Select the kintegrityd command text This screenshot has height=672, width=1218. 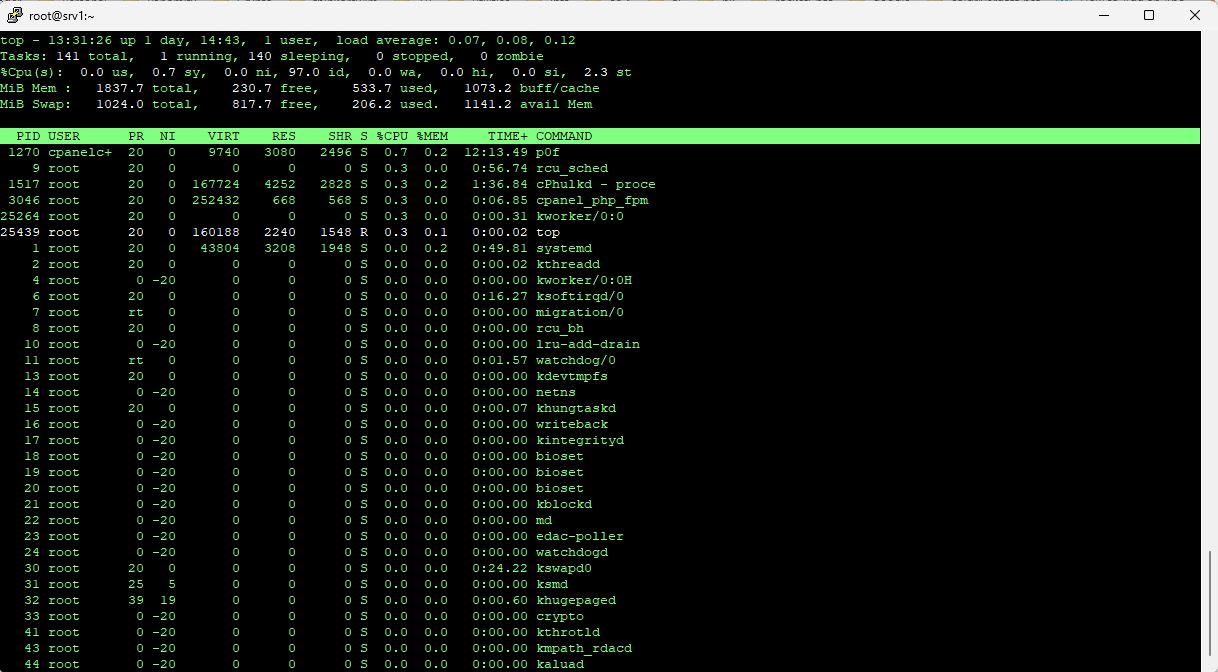580,440
